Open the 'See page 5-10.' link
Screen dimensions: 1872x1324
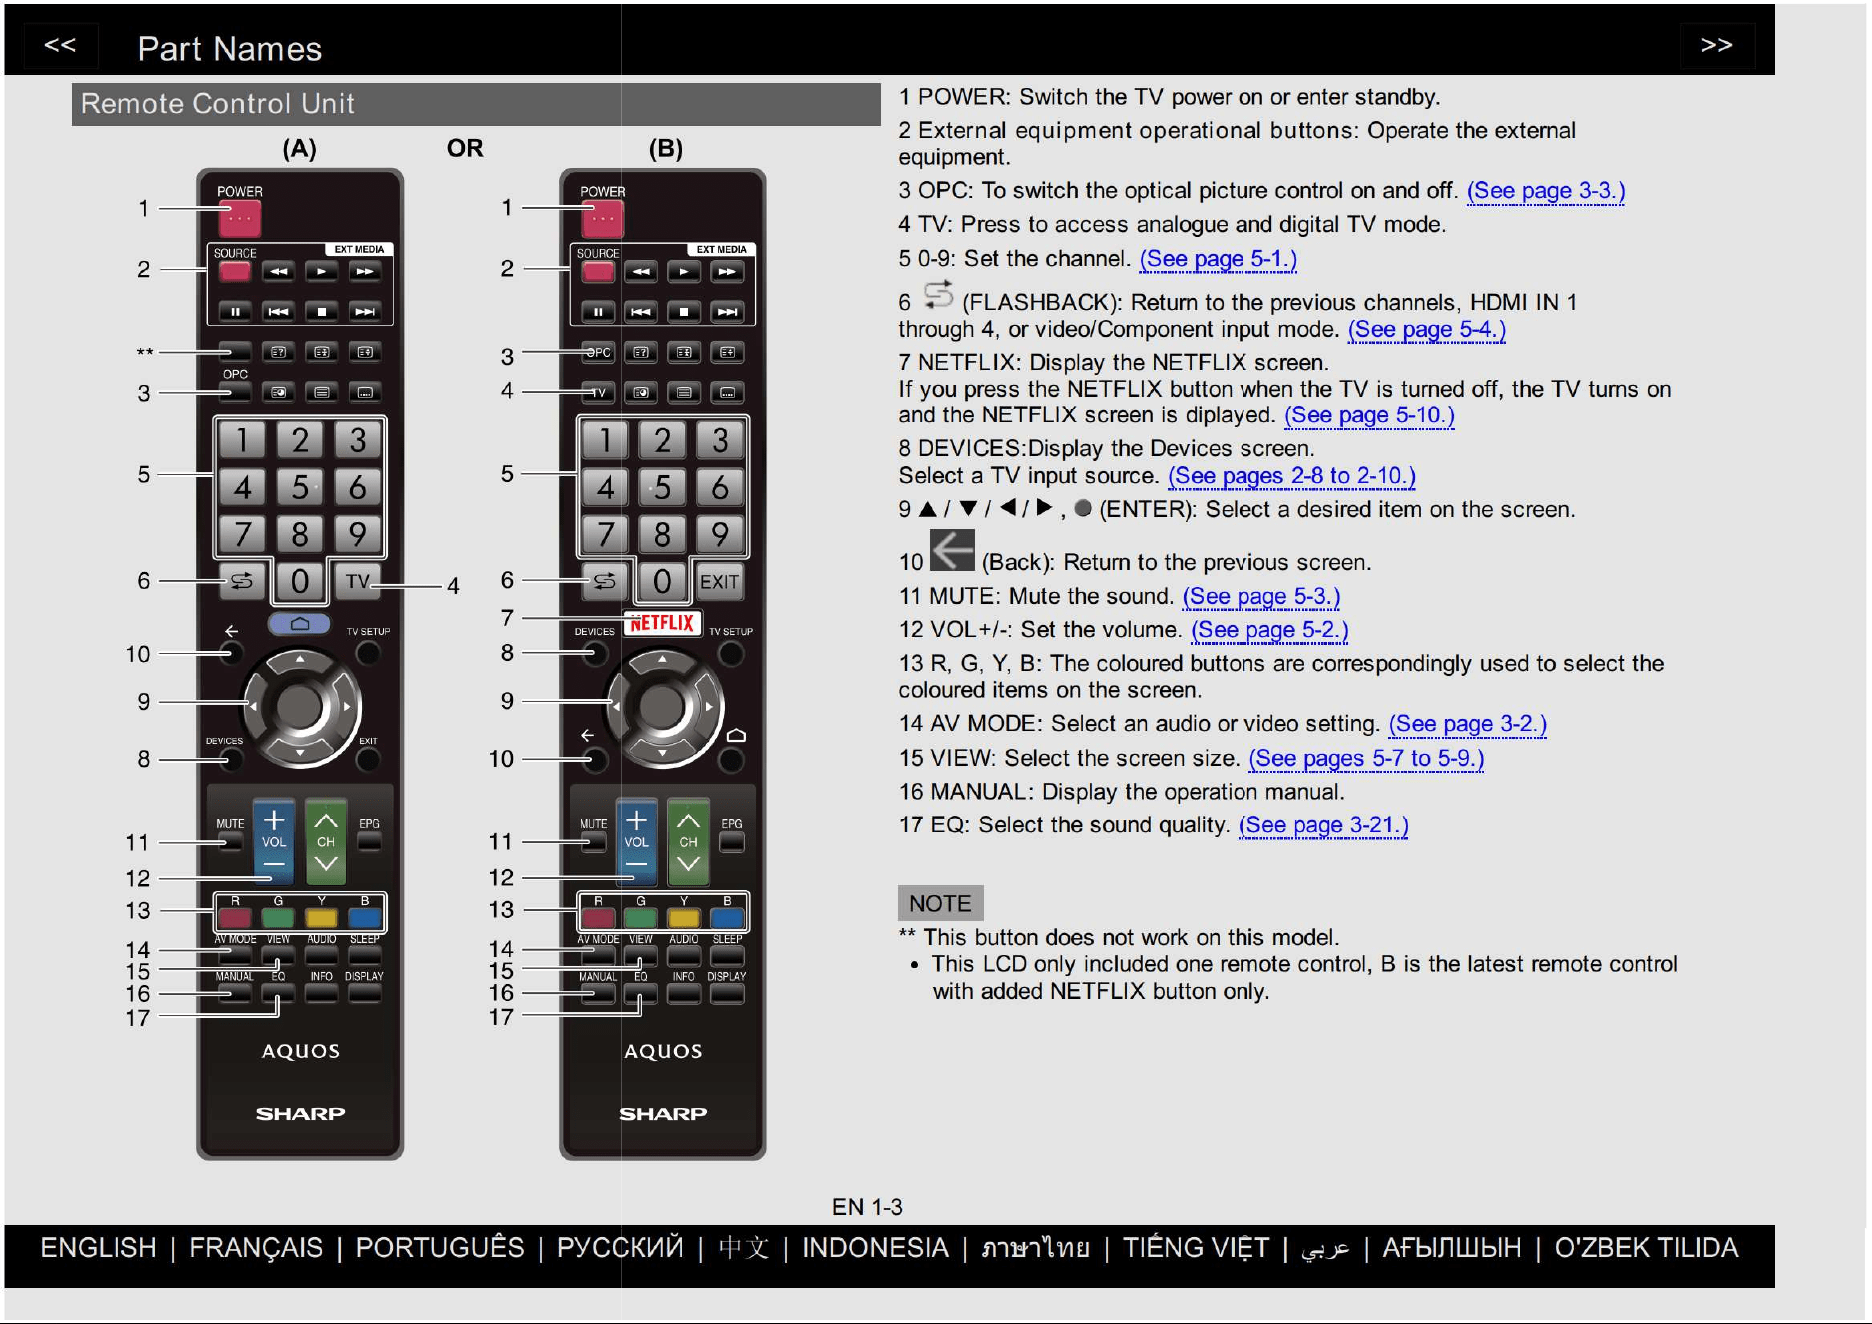(x=1369, y=415)
